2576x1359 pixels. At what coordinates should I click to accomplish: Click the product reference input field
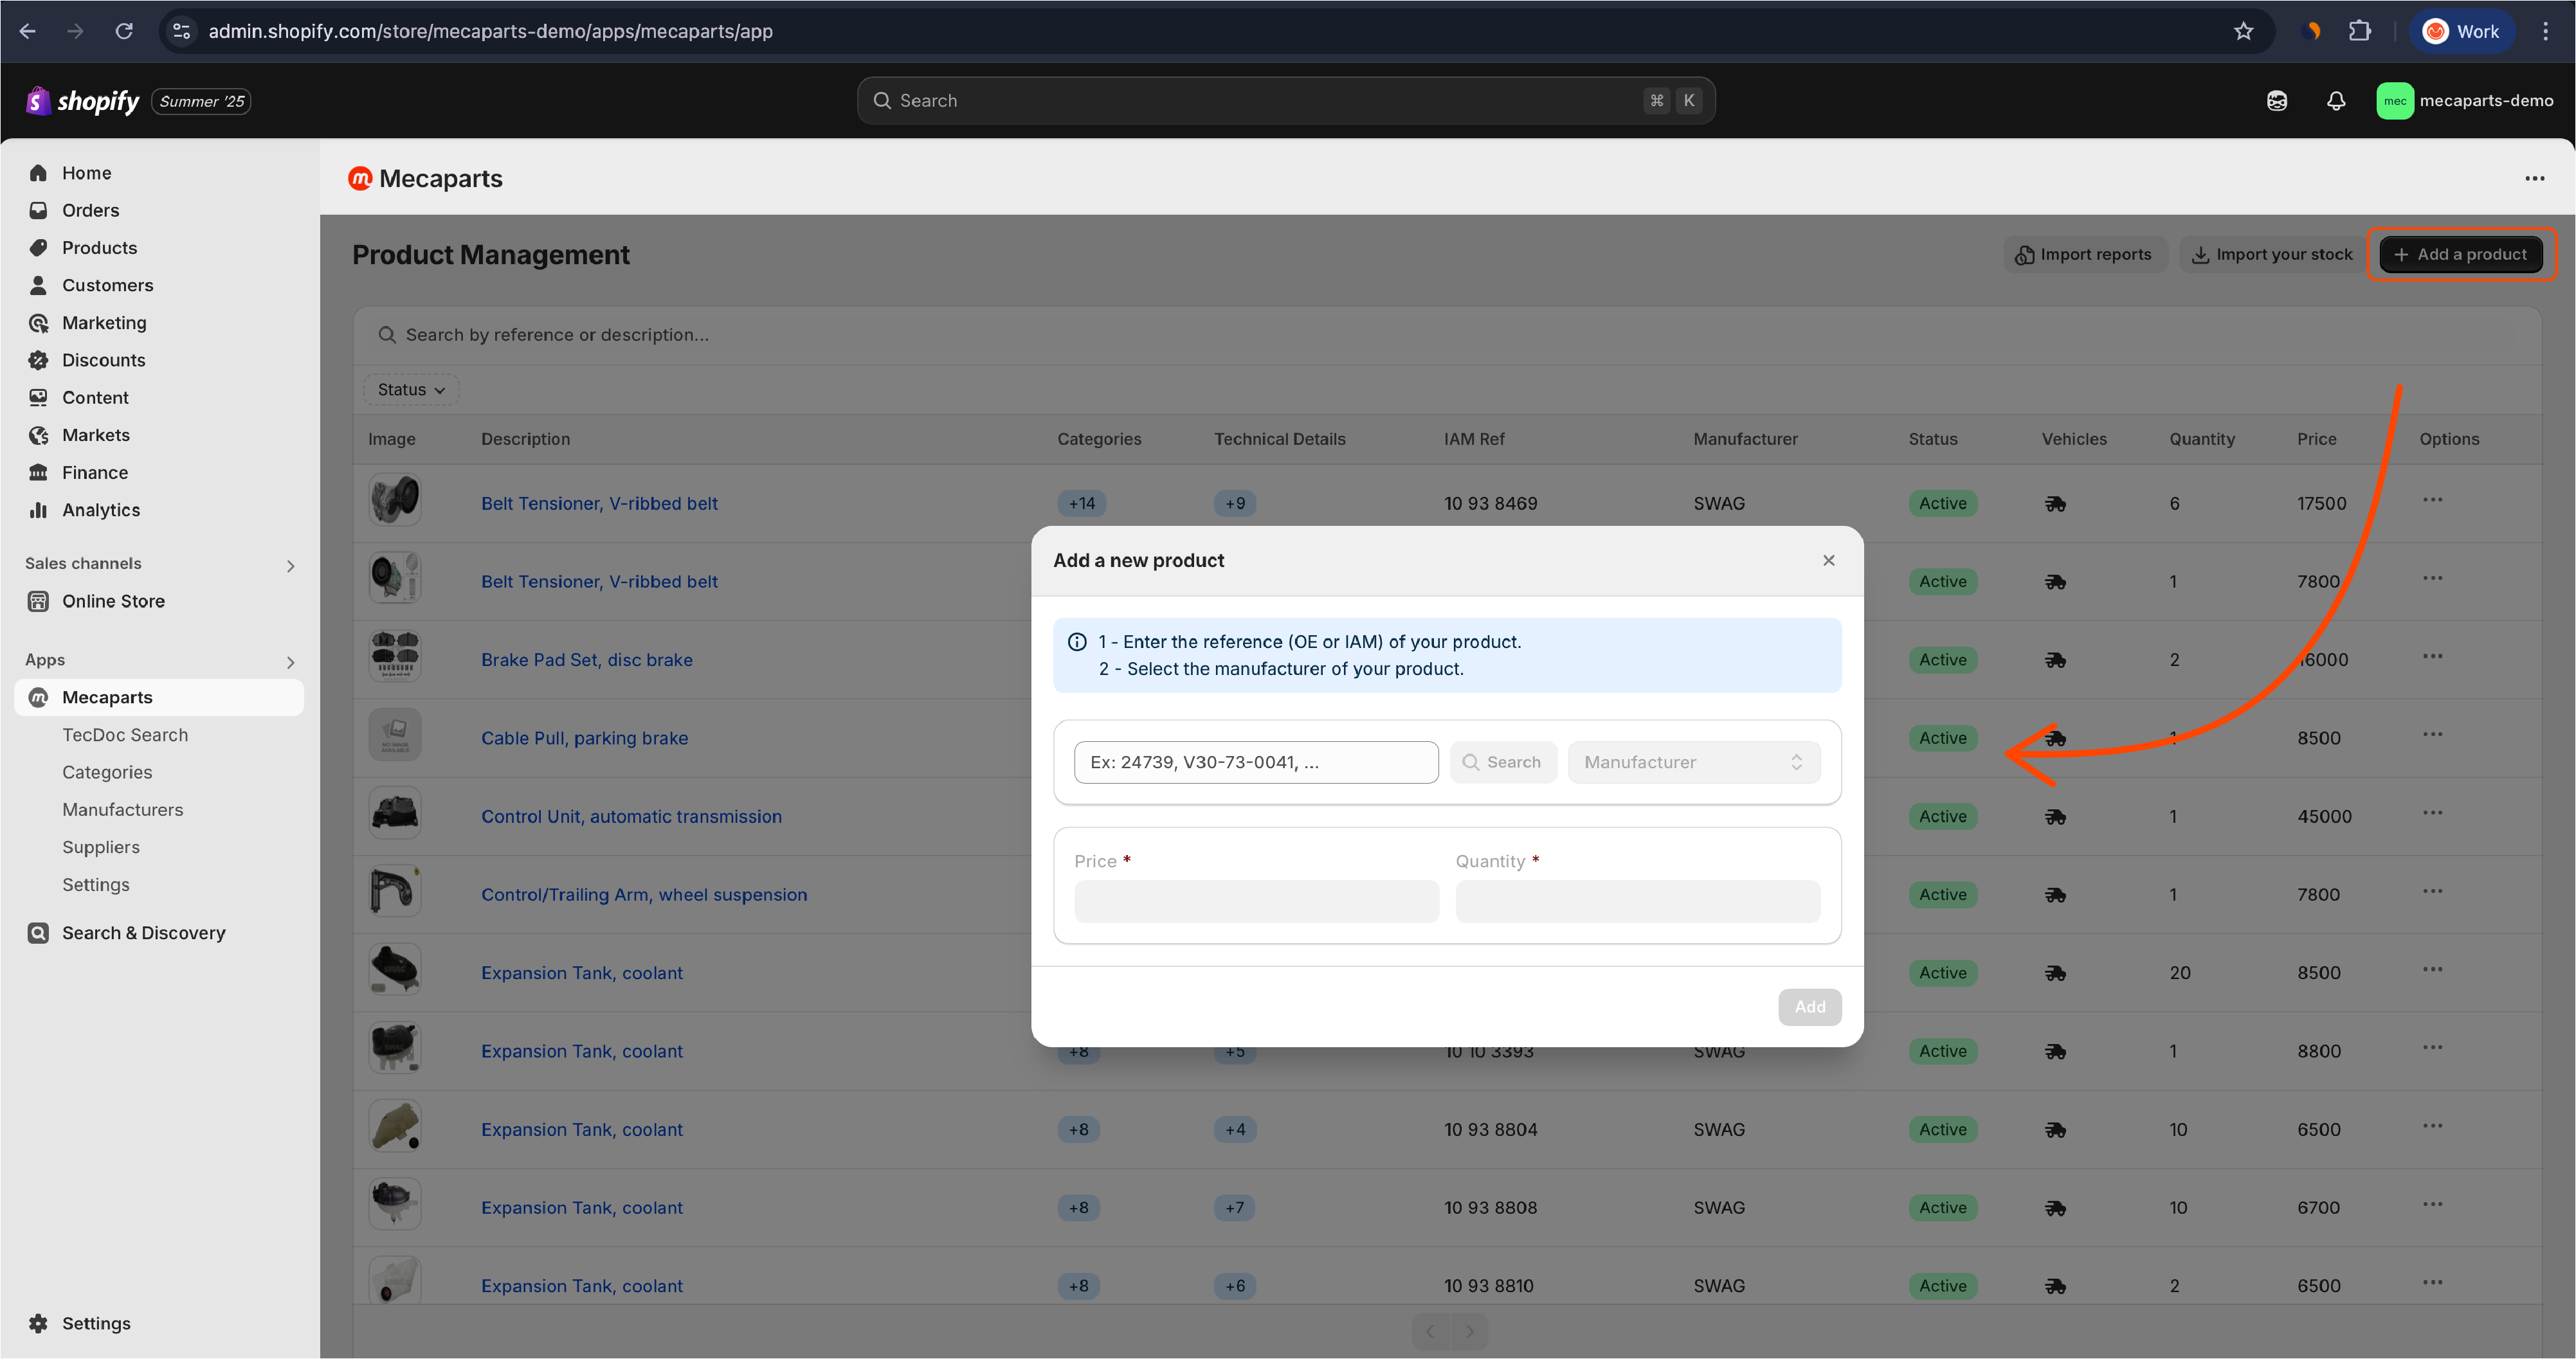1255,762
